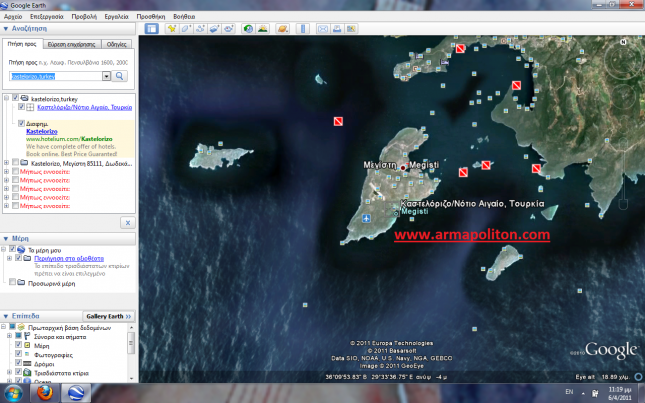Viewport: 645px width, 403px height.
Task: Click the airport icon on Megisti island
Action: click(367, 218)
